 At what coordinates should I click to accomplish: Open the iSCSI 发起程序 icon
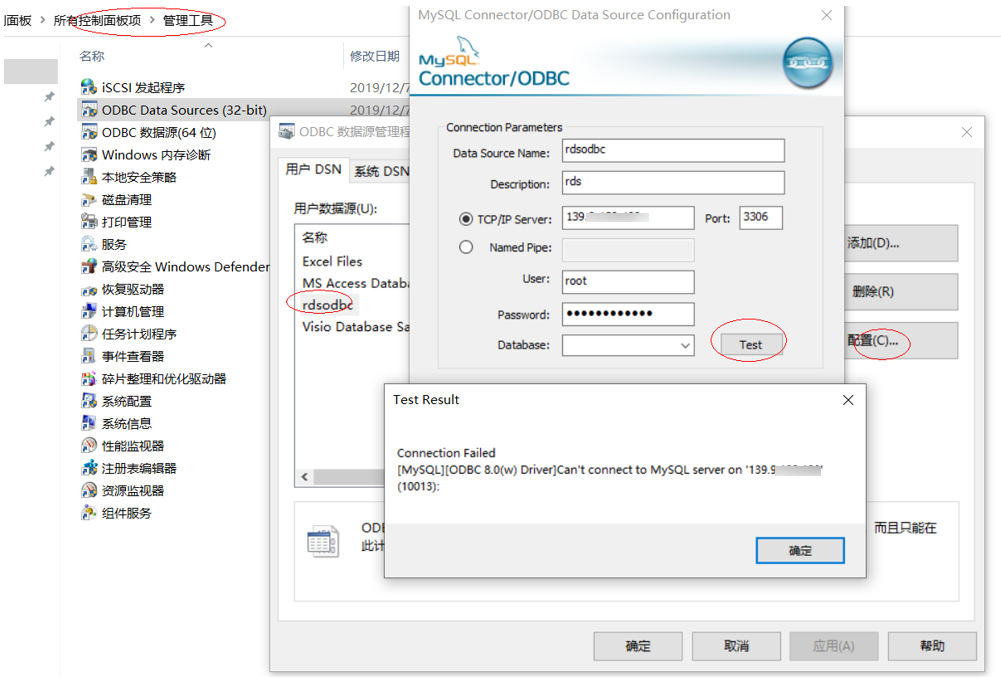(89, 87)
